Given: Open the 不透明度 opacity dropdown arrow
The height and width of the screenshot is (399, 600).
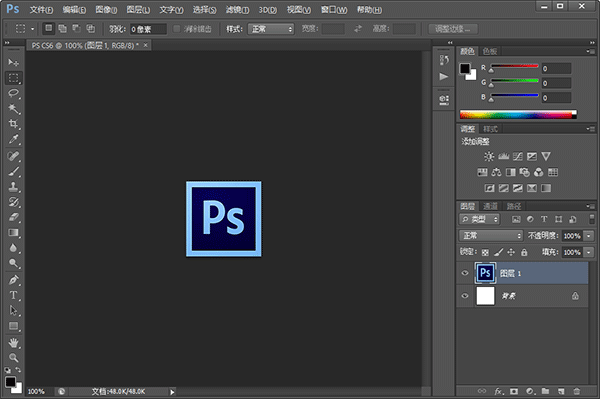Looking at the screenshot, I should [x=589, y=236].
